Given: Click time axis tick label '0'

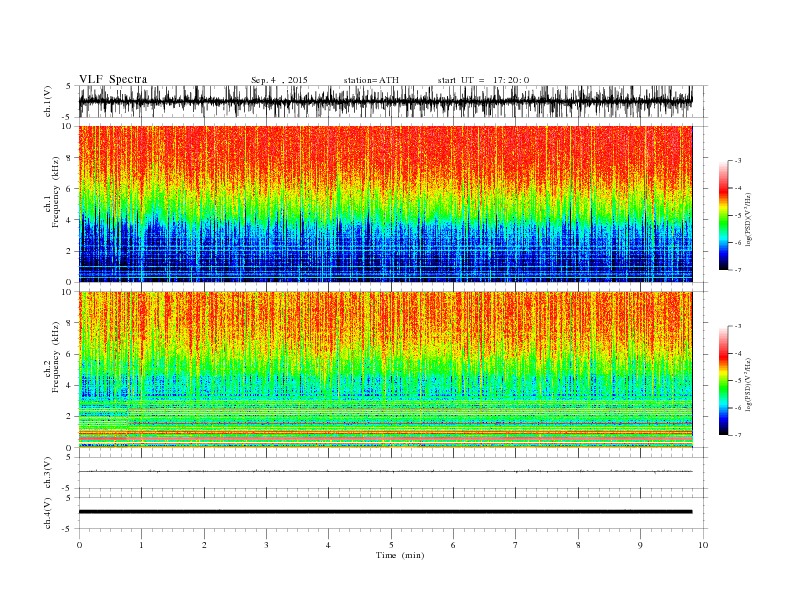Looking at the screenshot, I should click(79, 545).
